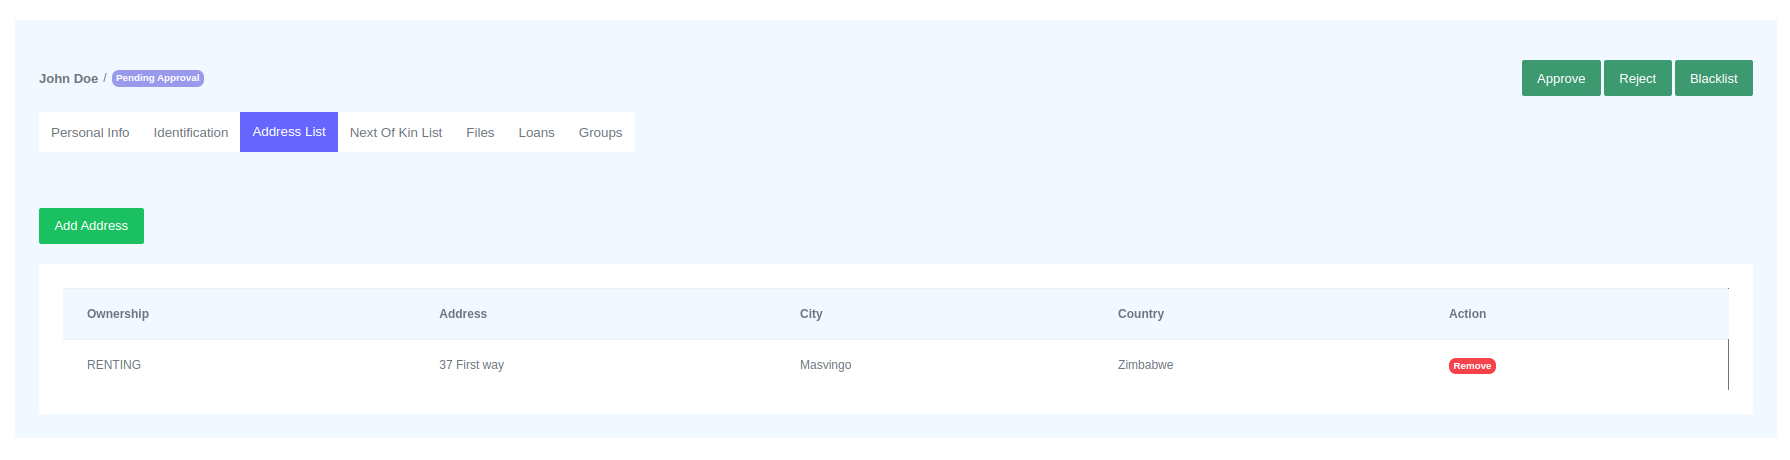
Task: Click the John Doe name heading
Action: tap(68, 78)
